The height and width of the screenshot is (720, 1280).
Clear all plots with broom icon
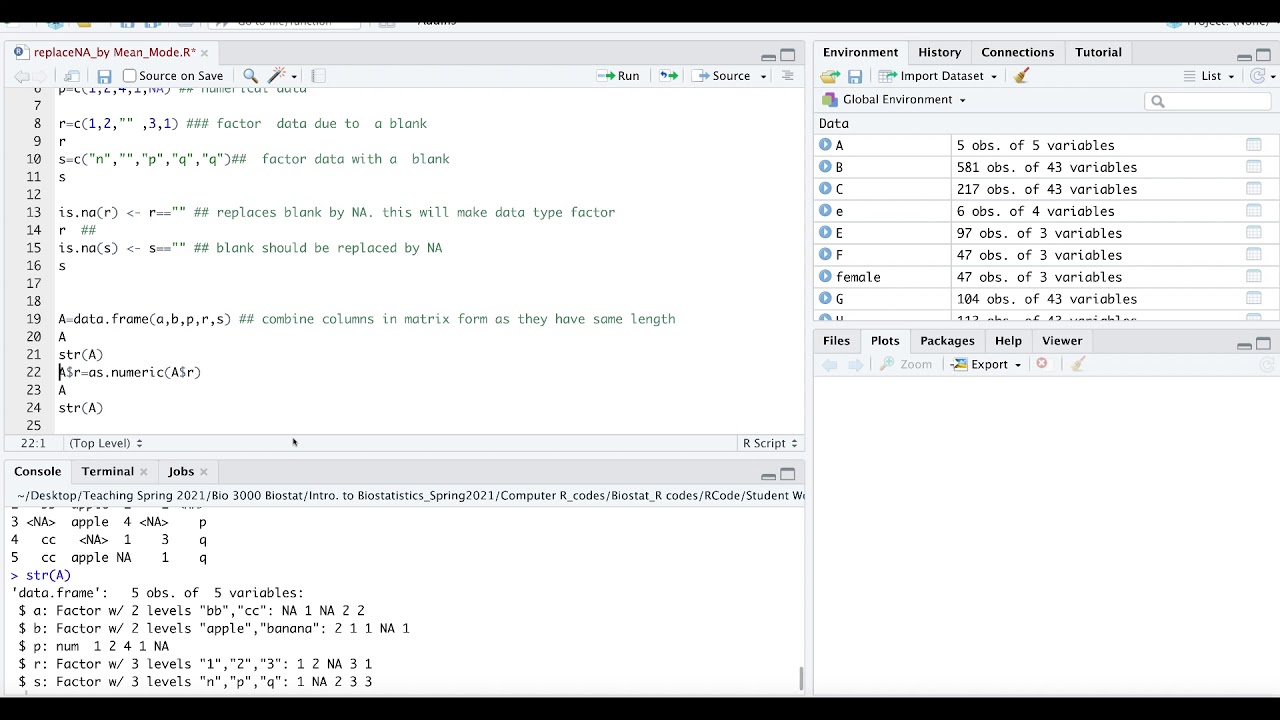click(x=1077, y=364)
